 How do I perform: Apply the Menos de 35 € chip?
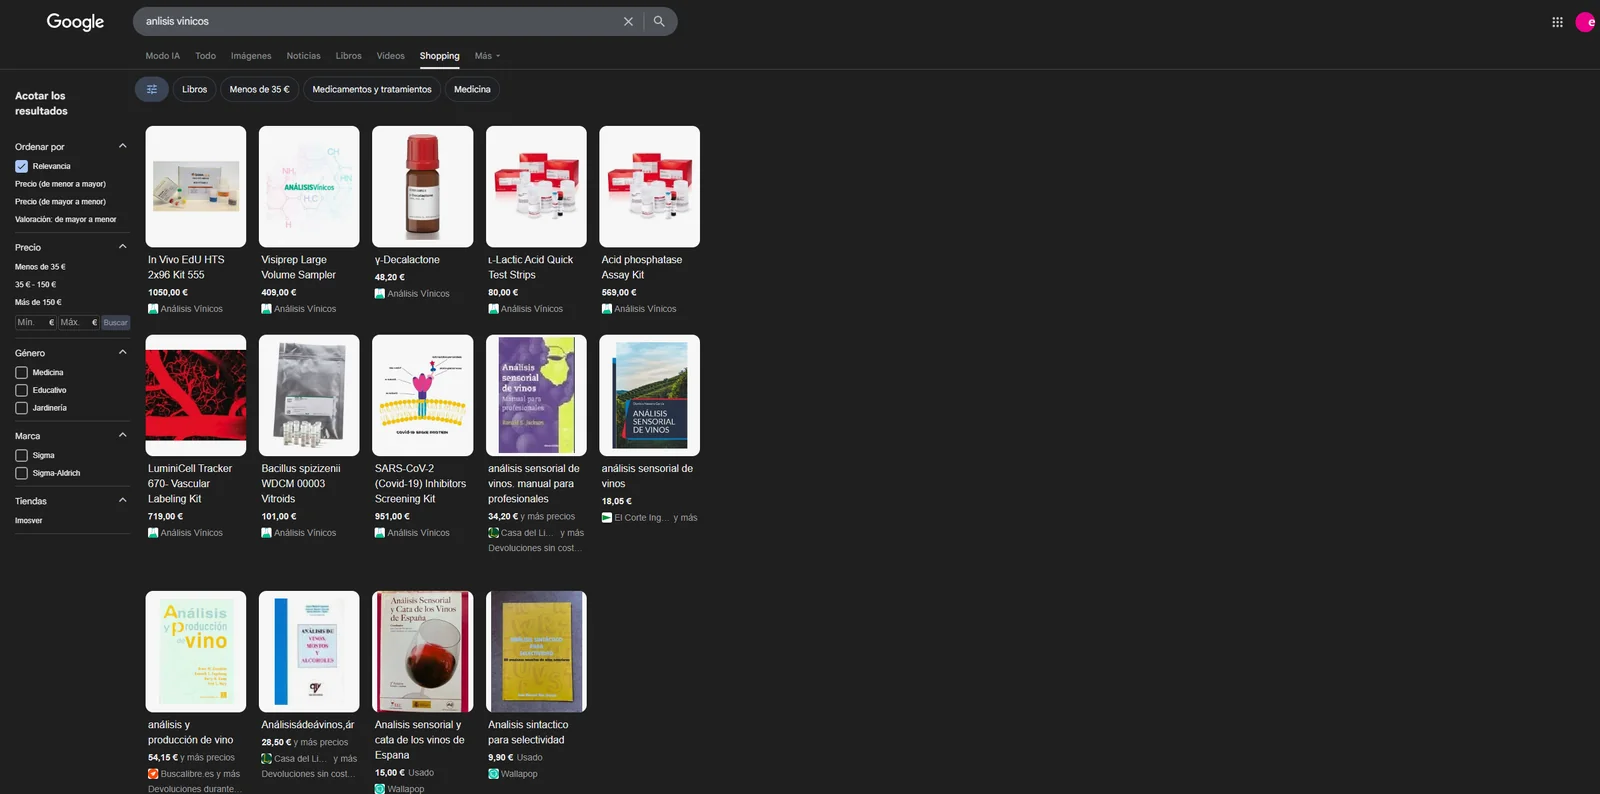[259, 89]
